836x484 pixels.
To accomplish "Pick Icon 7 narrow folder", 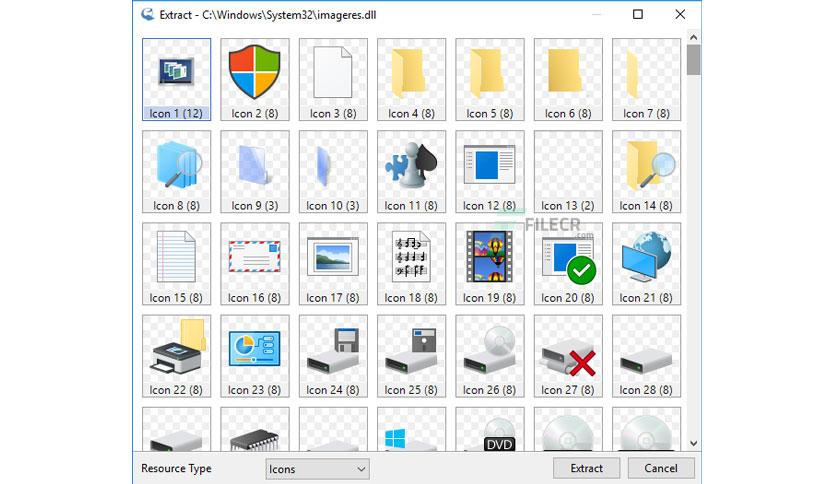I will [x=647, y=79].
